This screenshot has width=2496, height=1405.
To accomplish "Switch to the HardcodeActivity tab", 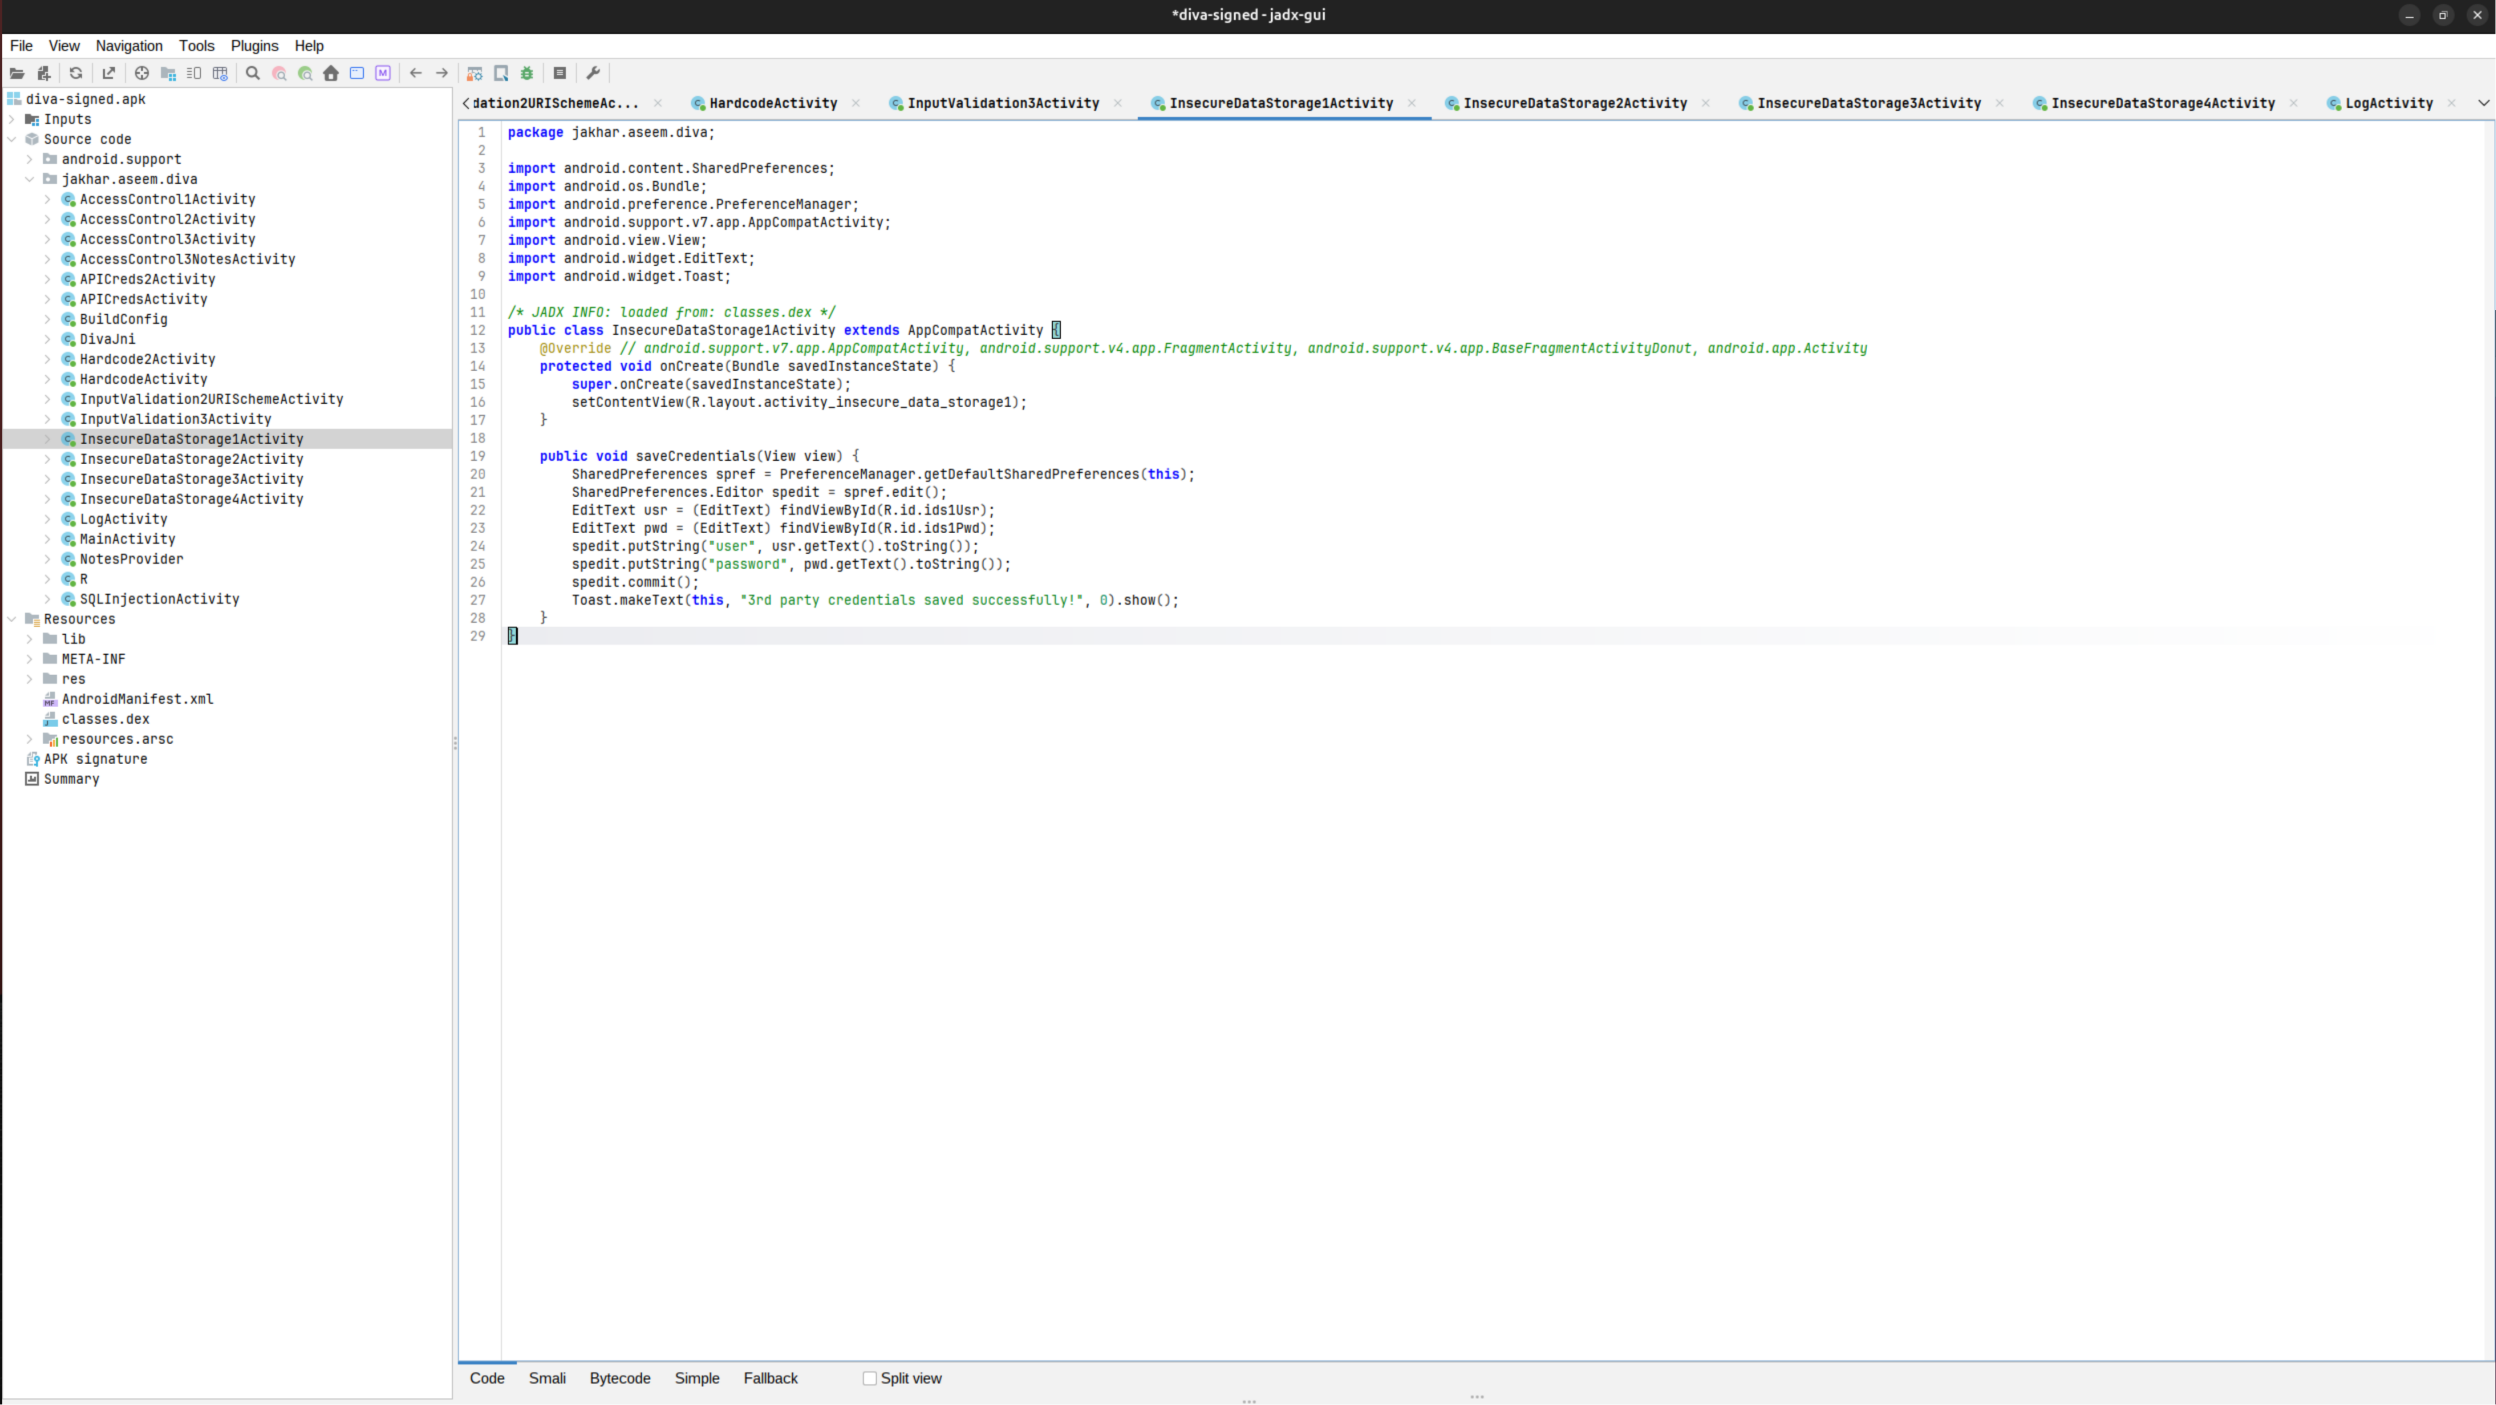I will pos(772,103).
